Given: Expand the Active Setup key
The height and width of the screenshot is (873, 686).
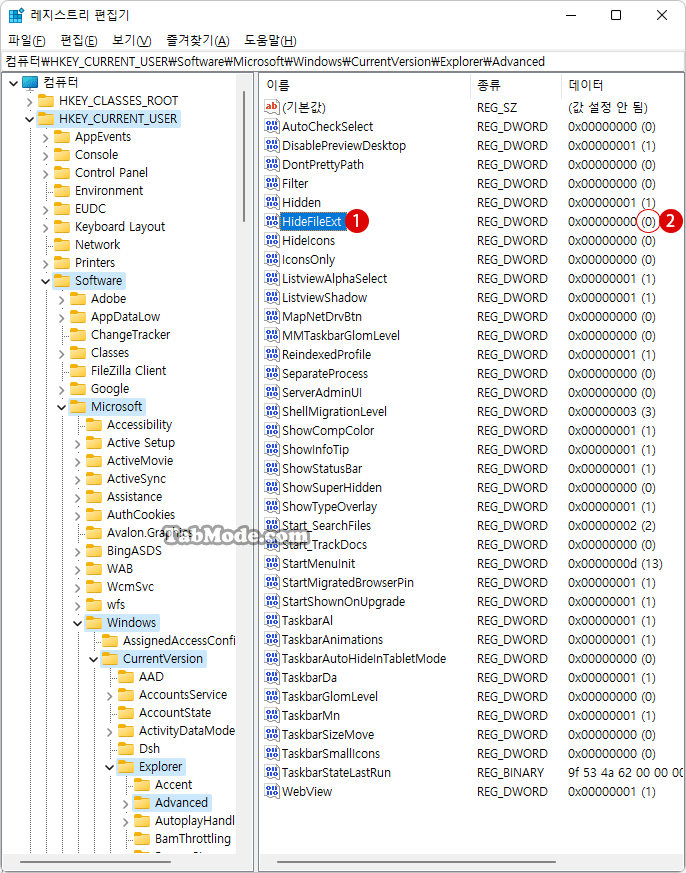Looking at the screenshot, I should [x=77, y=443].
